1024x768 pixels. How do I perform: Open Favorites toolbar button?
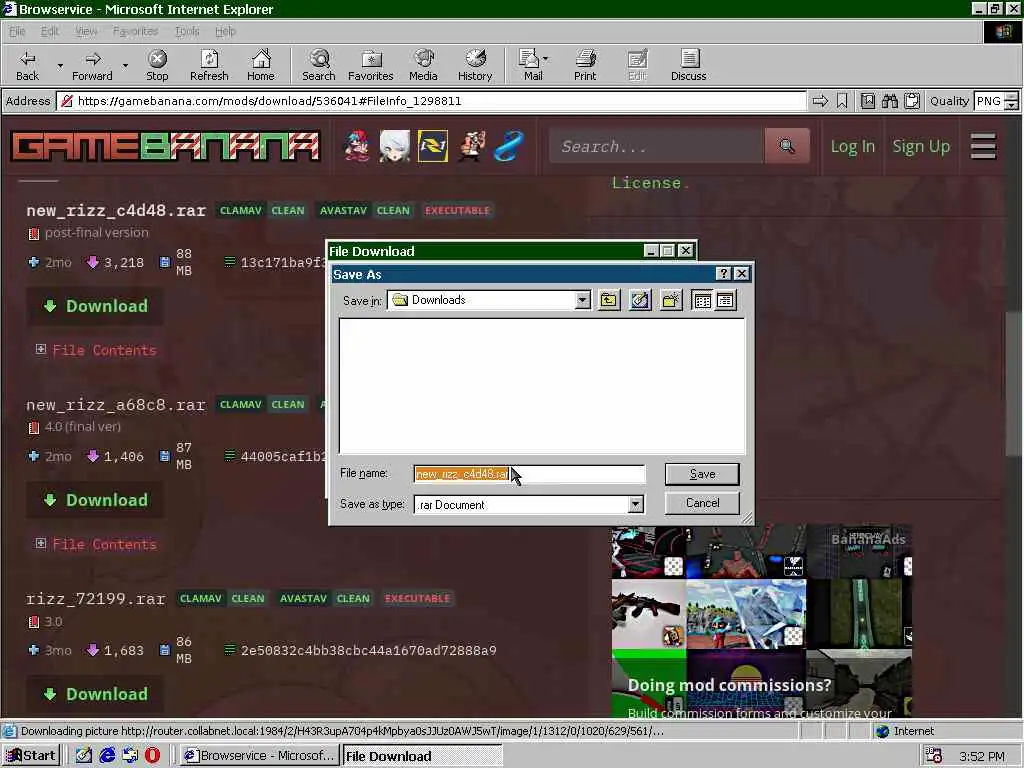click(370, 65)
